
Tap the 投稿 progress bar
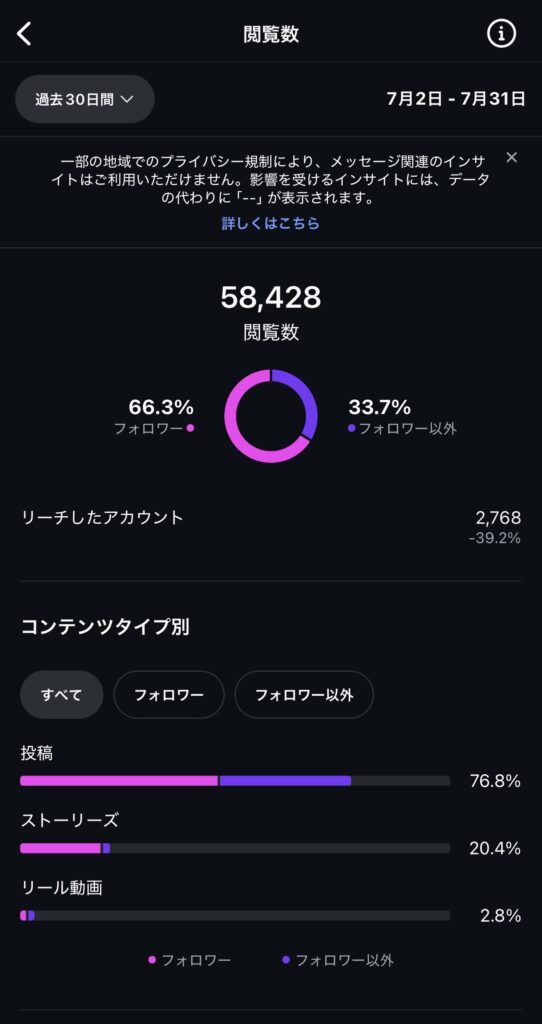[235, 780]
